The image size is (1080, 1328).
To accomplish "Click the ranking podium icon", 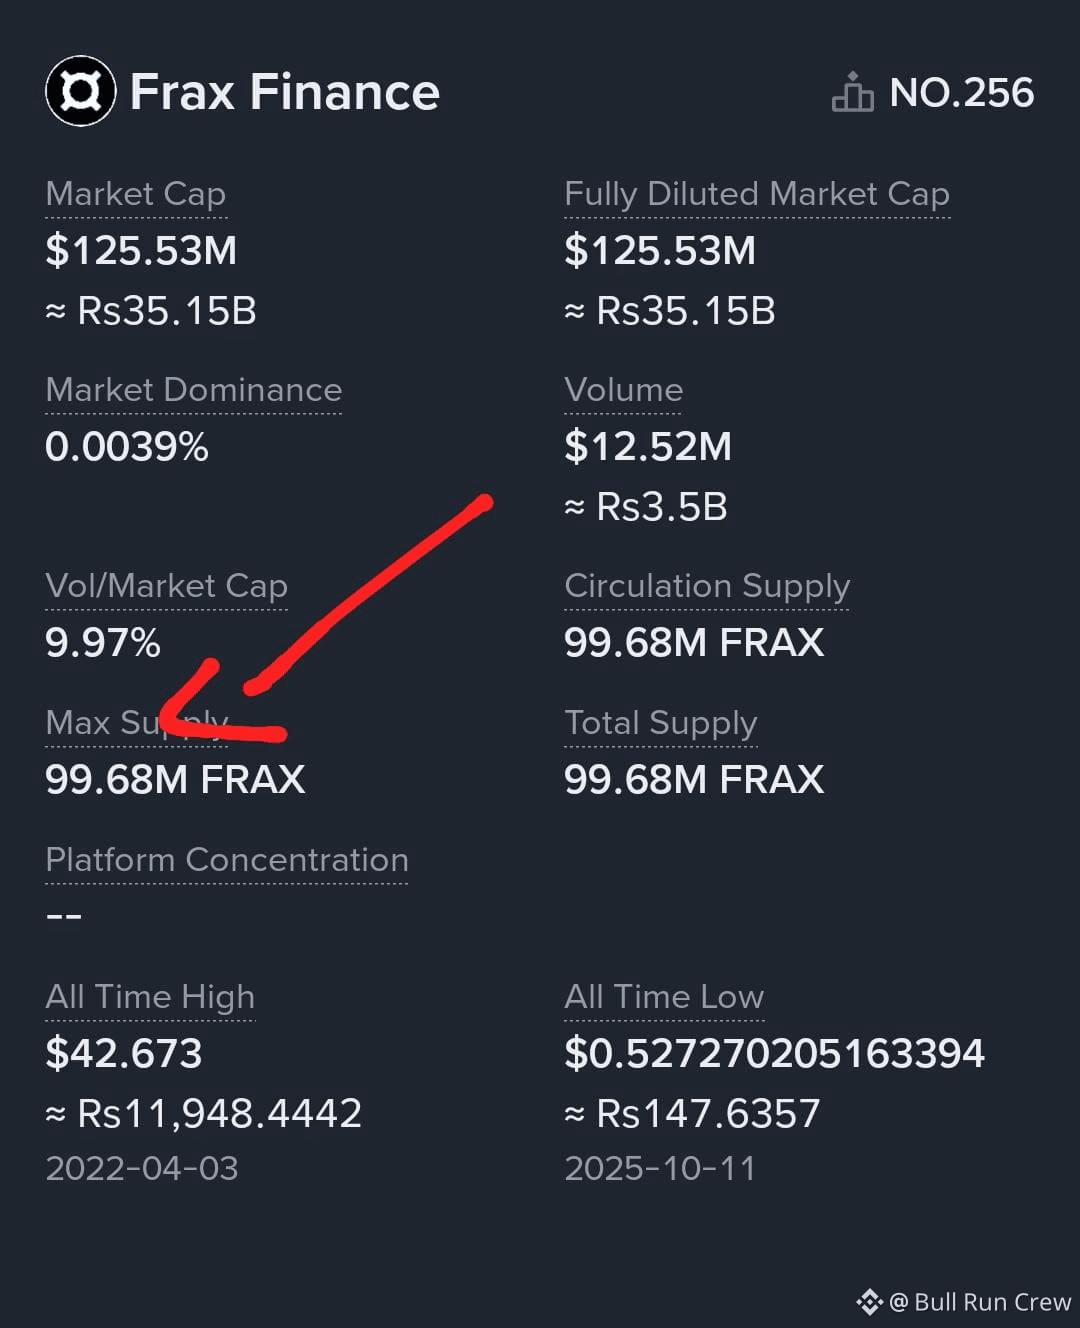I will (852, 91).
